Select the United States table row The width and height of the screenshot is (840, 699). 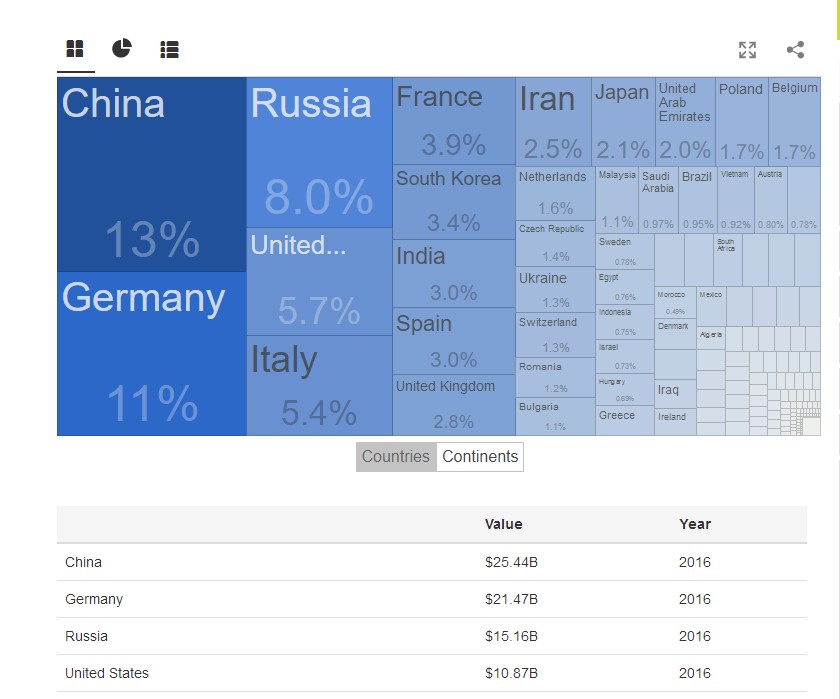pos(431,673)
